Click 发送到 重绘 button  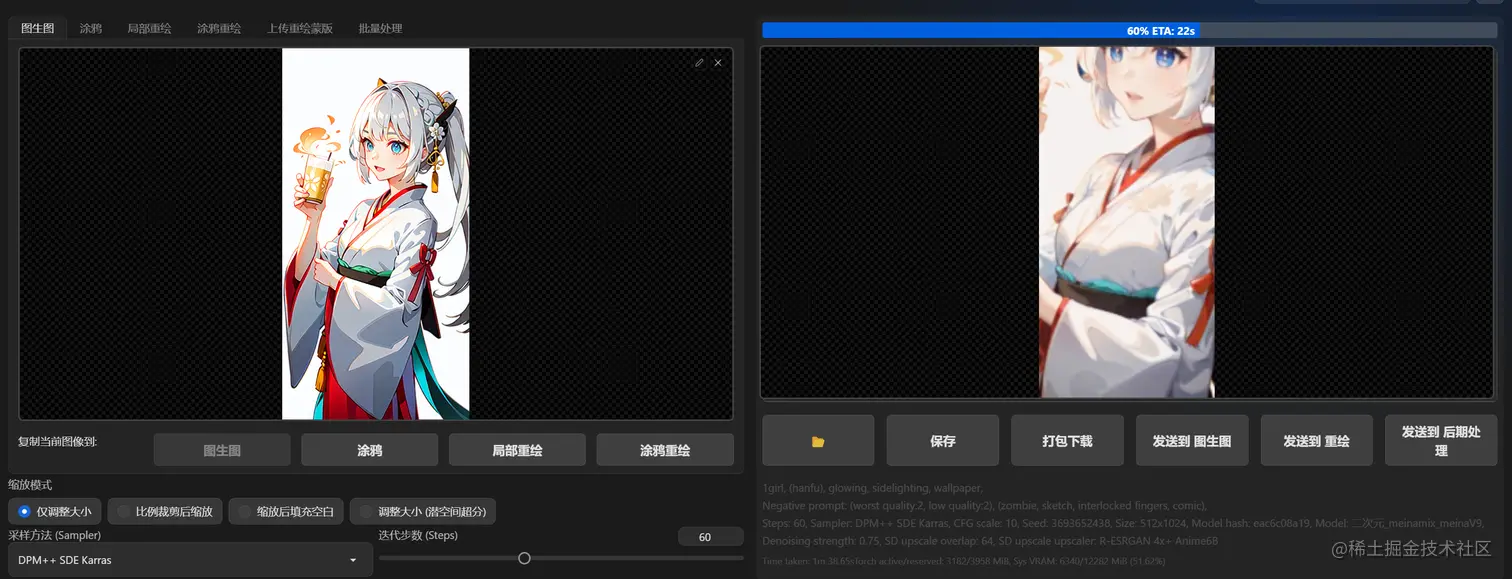click(1317, 441)
